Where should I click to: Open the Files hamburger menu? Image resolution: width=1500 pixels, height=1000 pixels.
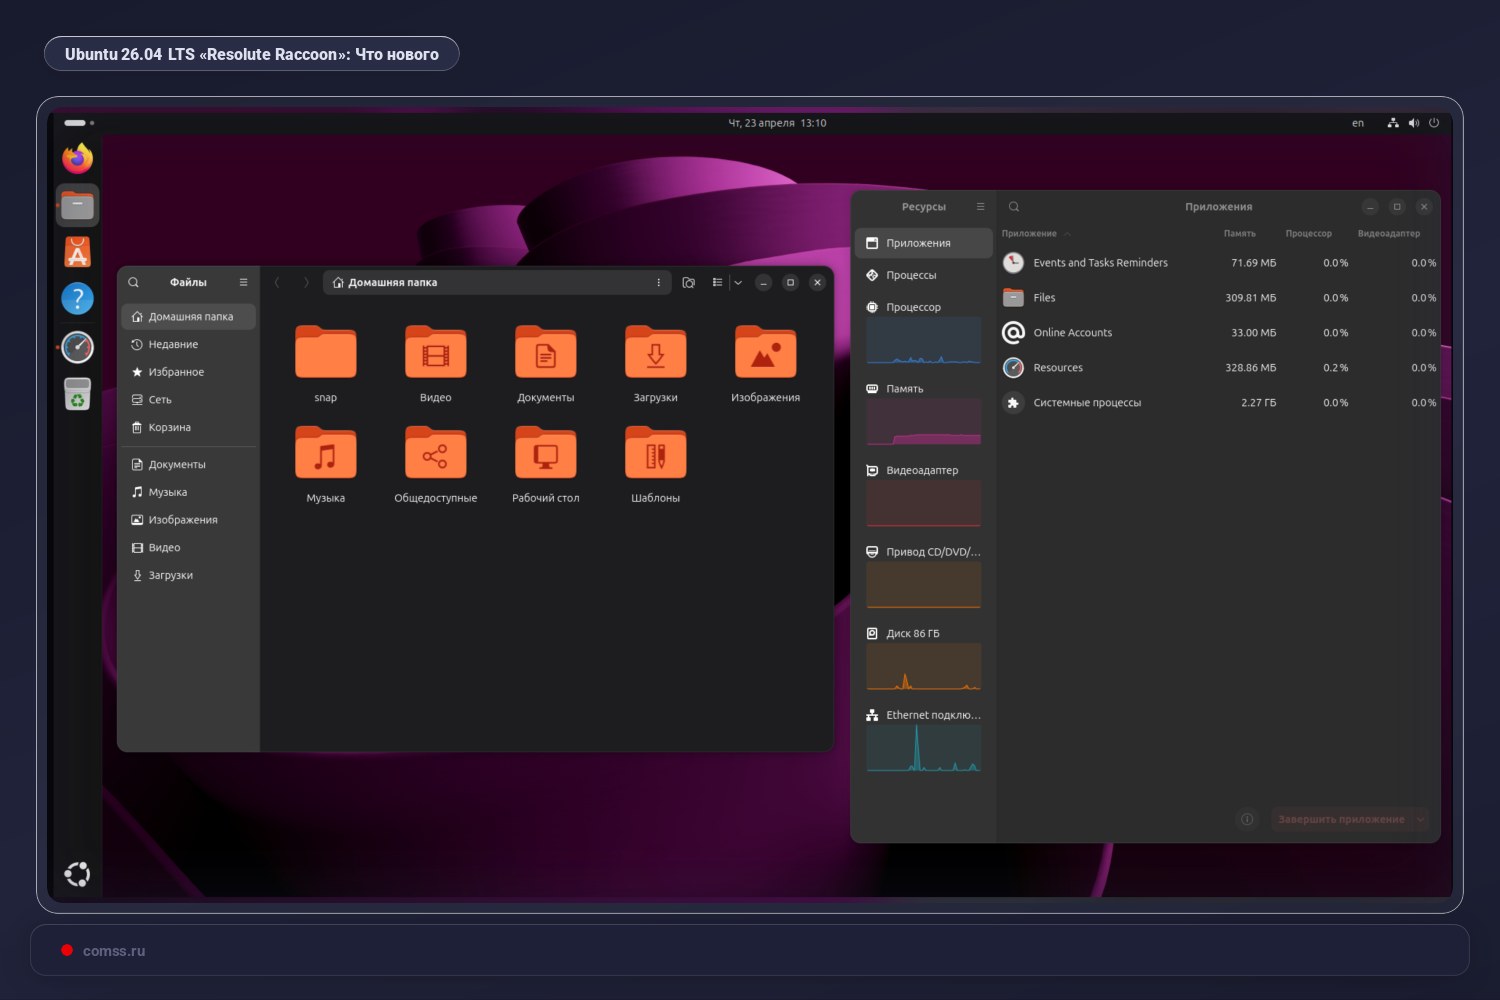(x=243, y=283)
